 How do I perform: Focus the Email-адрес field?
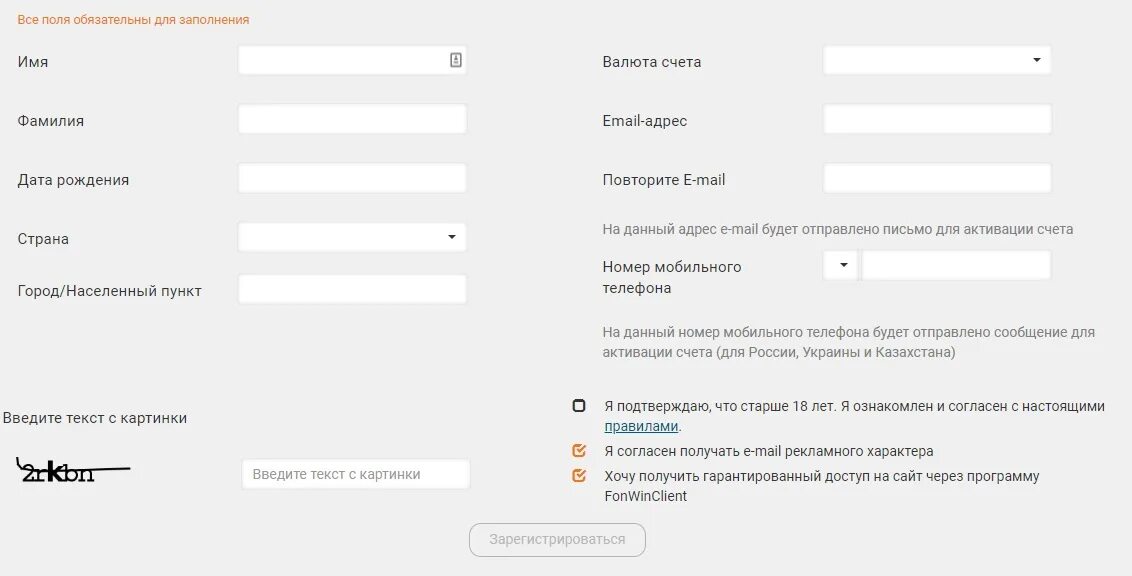click(937, 119)
